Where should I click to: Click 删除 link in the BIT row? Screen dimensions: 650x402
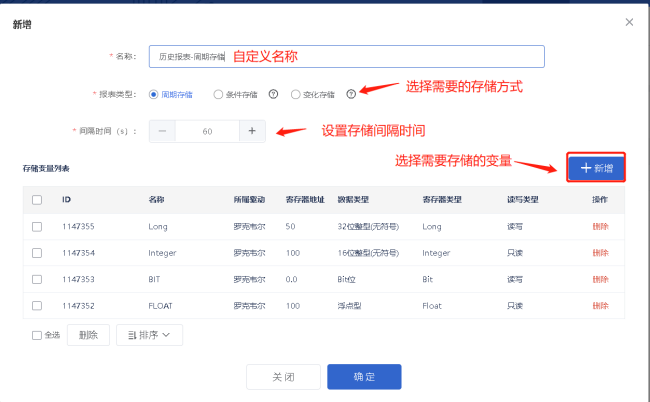point(600,280)
